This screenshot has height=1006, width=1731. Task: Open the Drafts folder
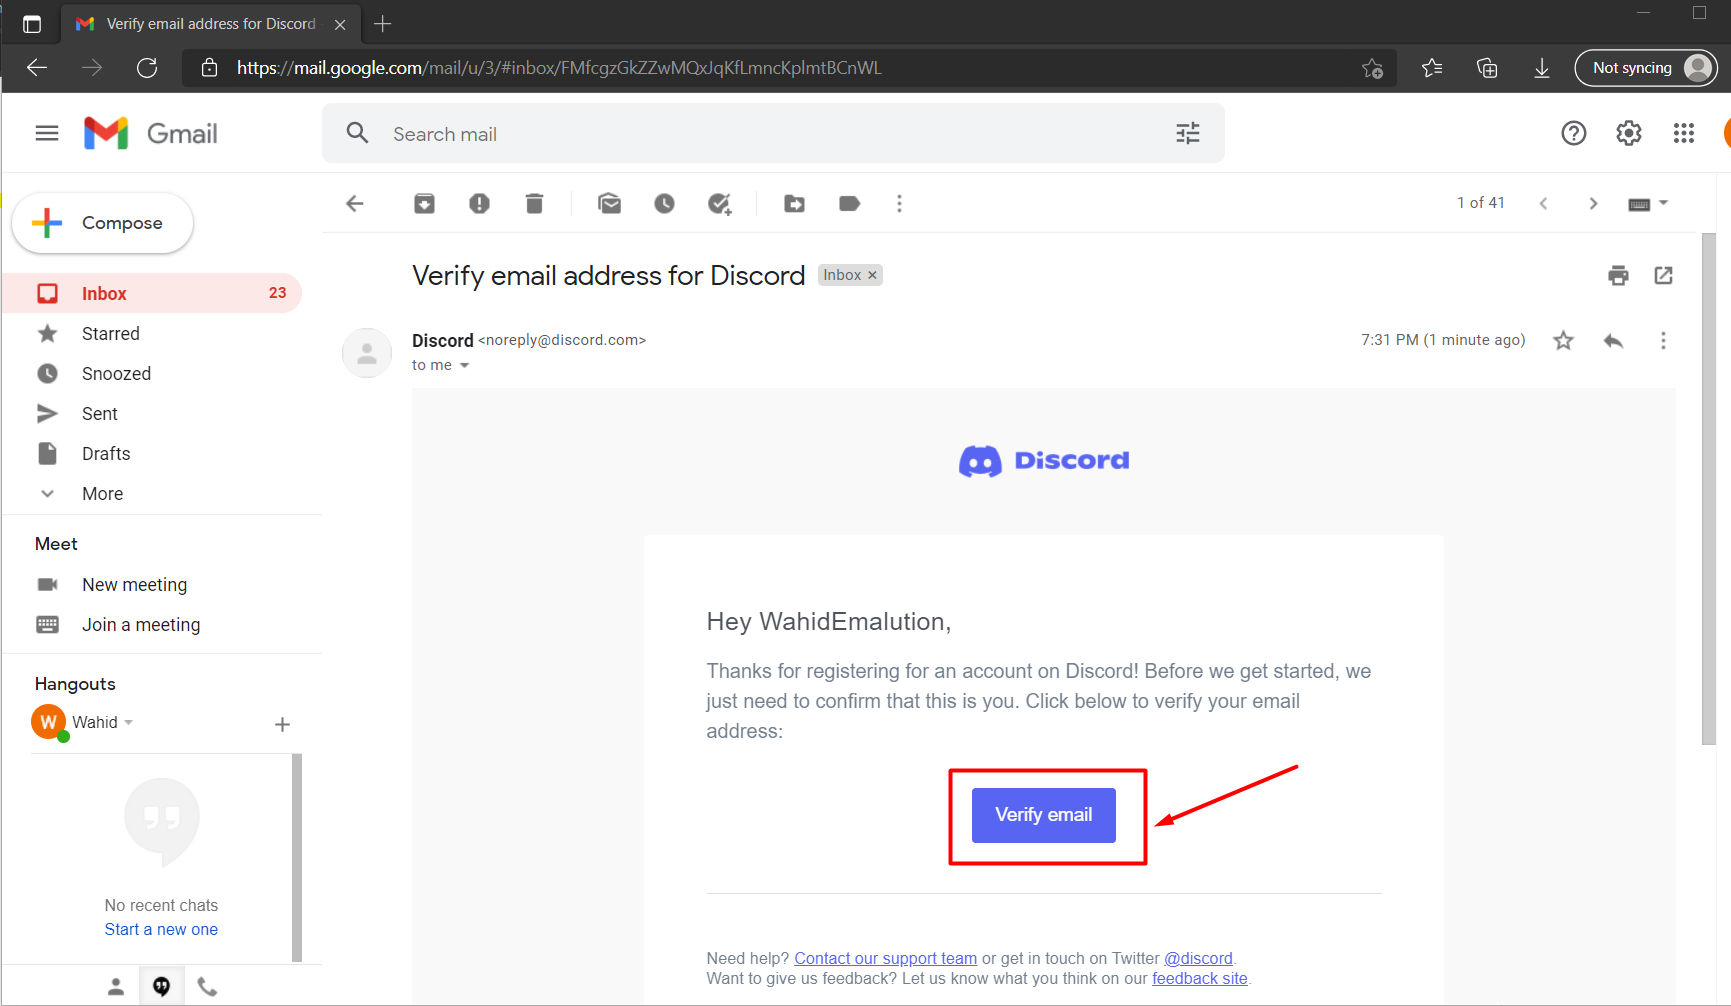[152, 454]
